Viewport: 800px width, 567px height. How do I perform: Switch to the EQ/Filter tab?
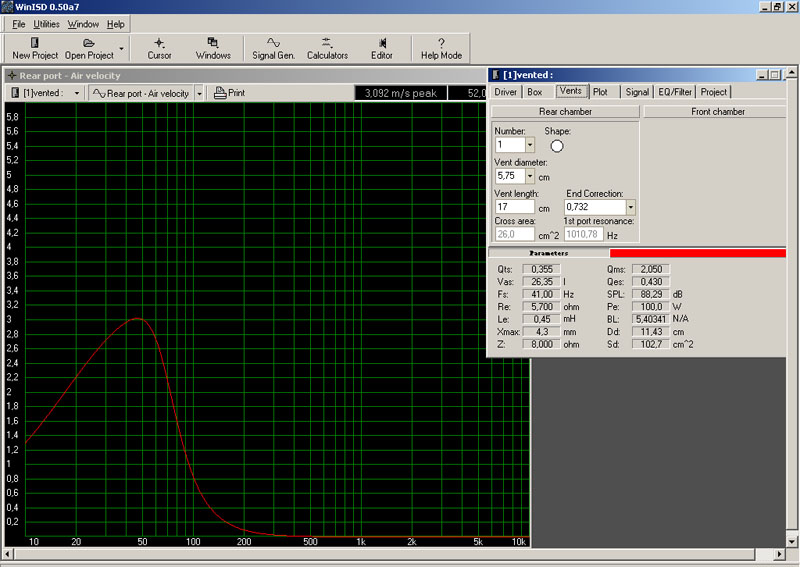tap(675, 92)
